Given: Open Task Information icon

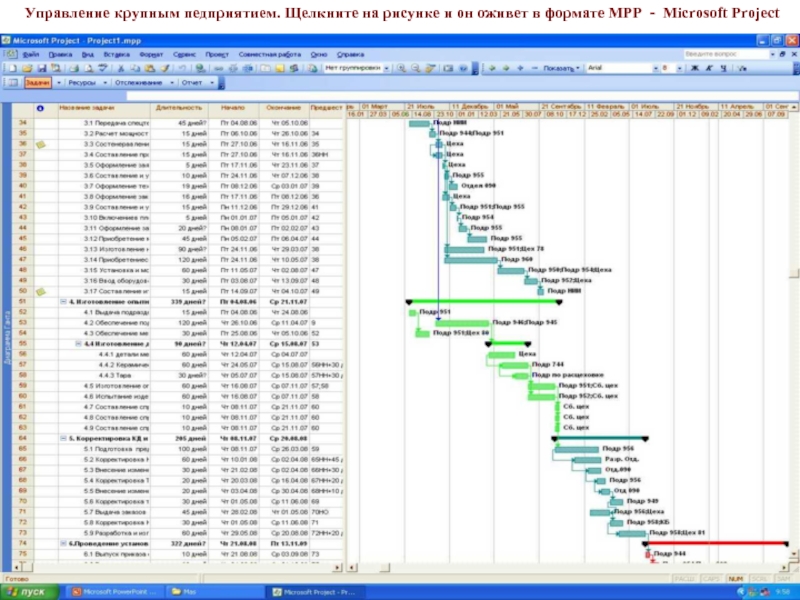Looking at the screenshot, I should click(265, 68).
